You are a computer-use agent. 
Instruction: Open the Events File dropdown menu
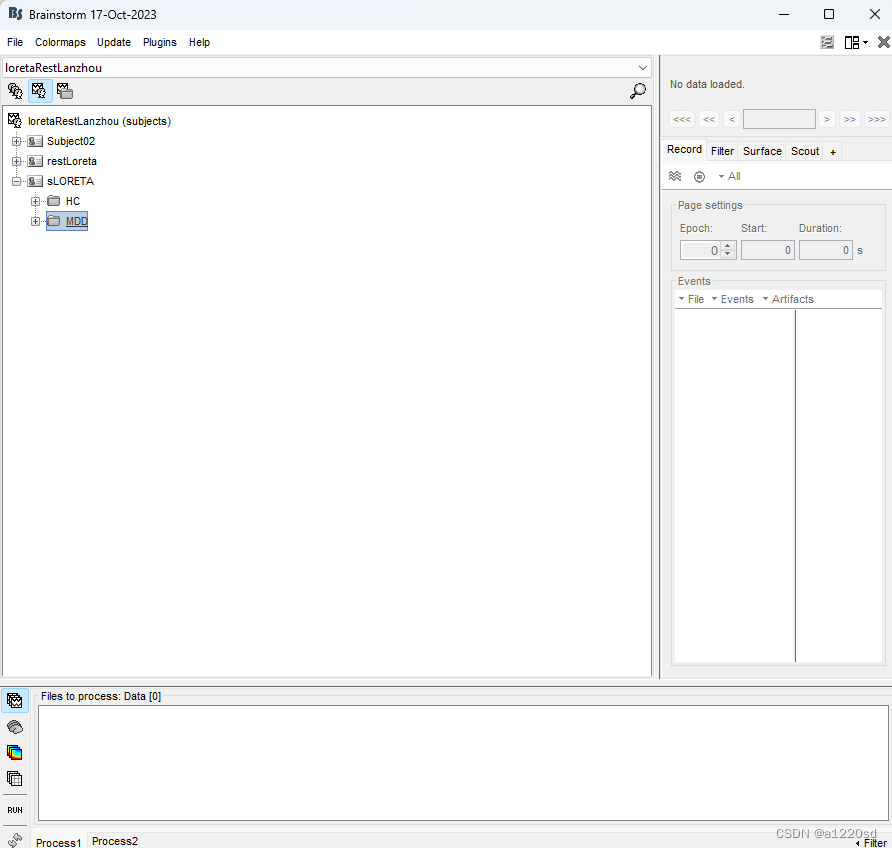tap(691, 299)
